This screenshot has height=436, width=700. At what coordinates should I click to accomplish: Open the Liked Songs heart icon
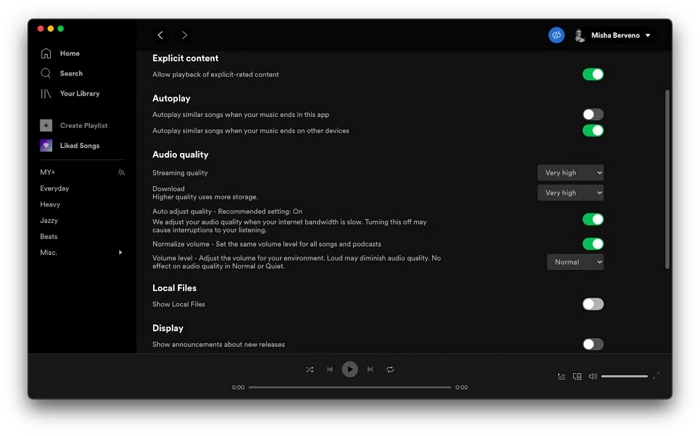point(46,145)
